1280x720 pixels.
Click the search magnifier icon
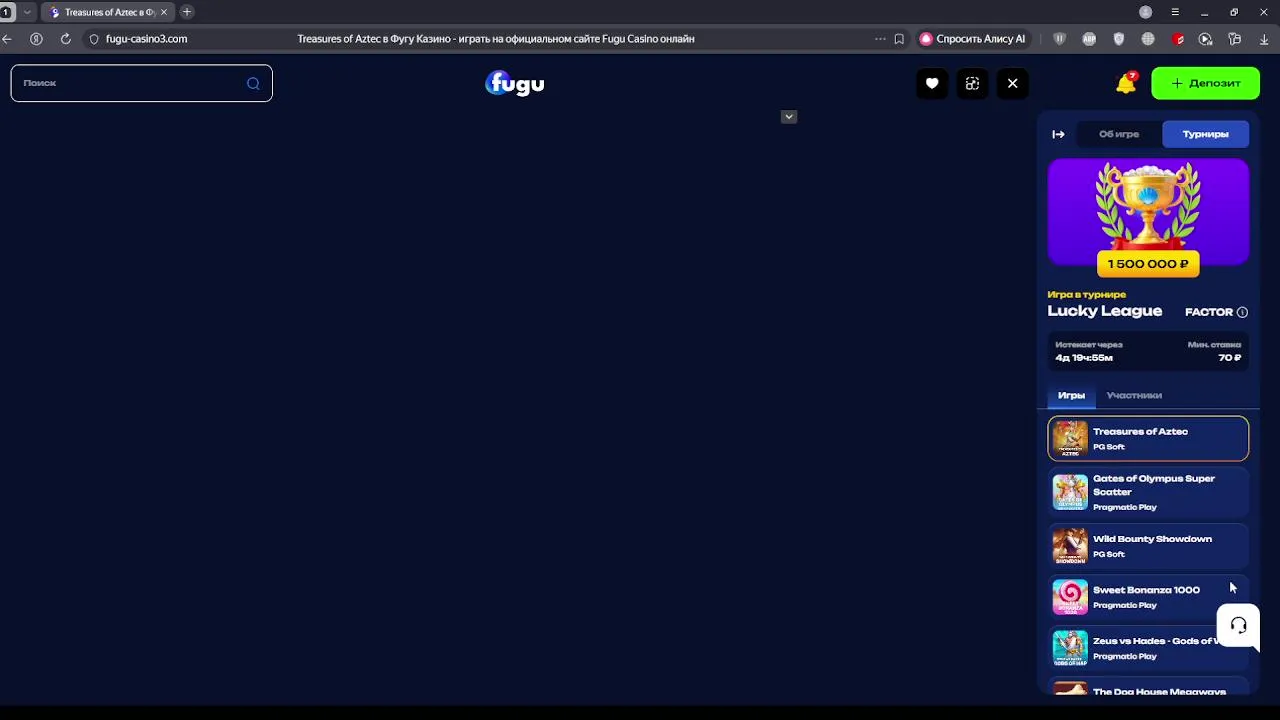[253, 83]
